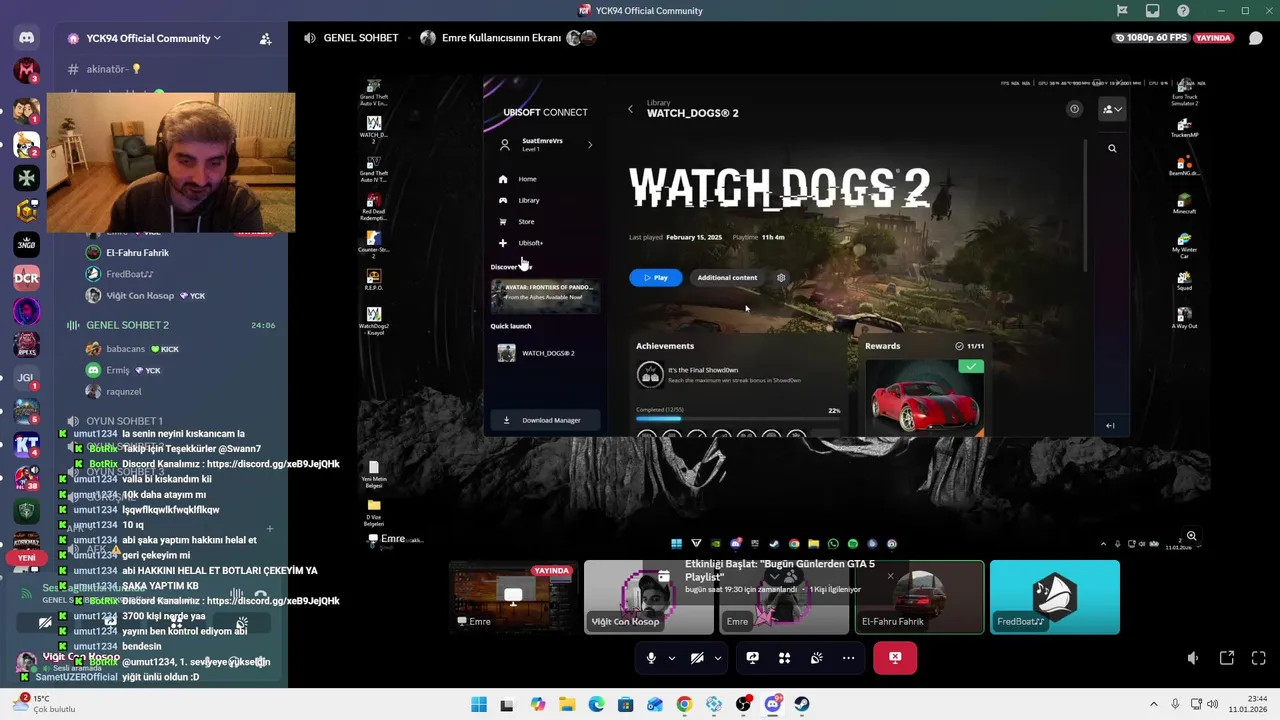The image size is (1280, 720).
Task: Turn on camera in call controls
Action: [x=697, y=658]
